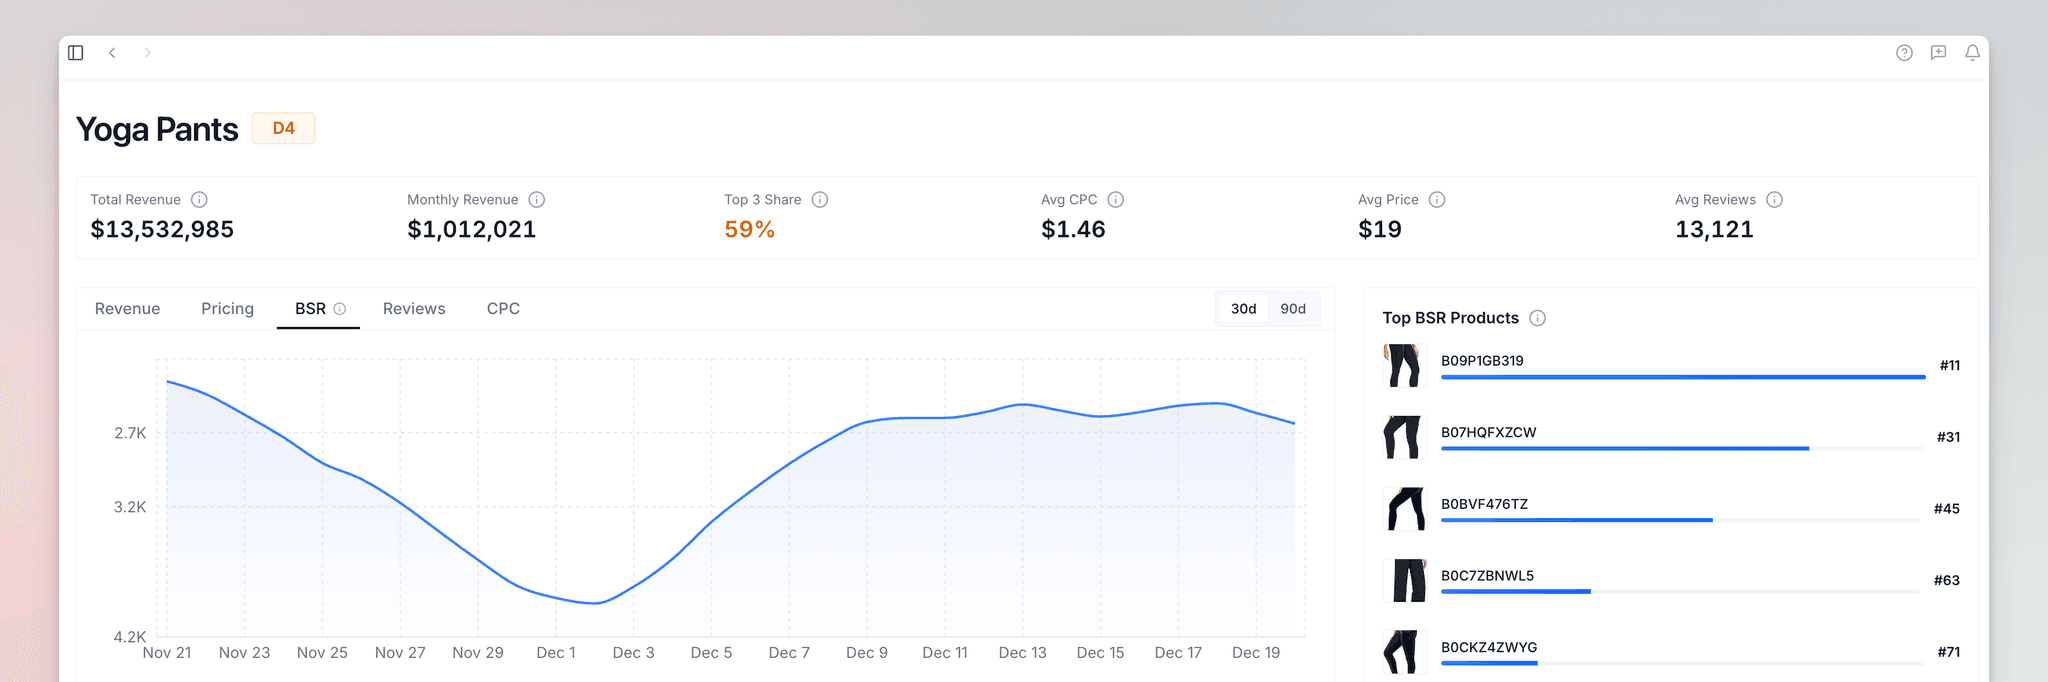Image resolution: width=2048 pixels, height=682 pixels.
Task: Click the 13,121 average reviews value
Action: [1714, 230]
